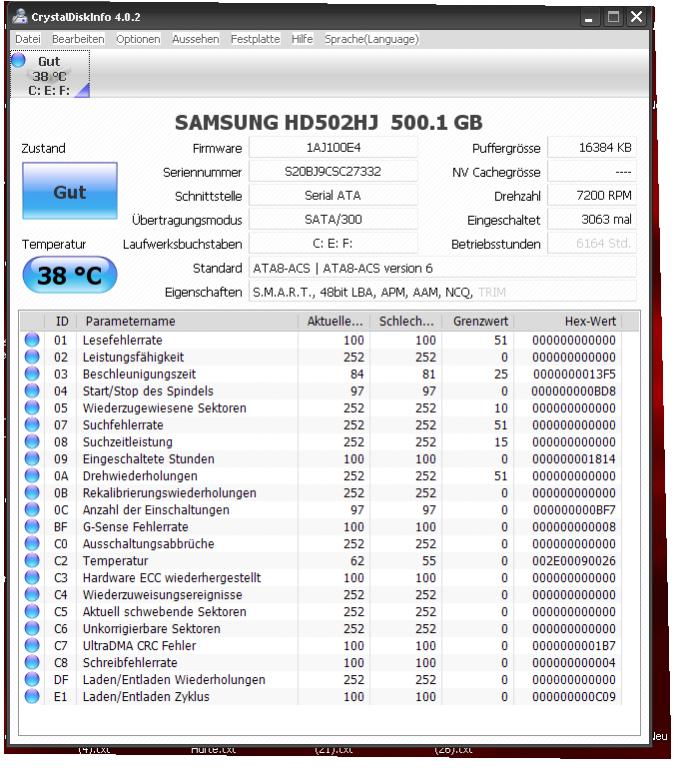The width and height of the screenshot is (681, 769).
Task: Select the Start/Stop des Spindels row text
Action: [x=148, y=391]
